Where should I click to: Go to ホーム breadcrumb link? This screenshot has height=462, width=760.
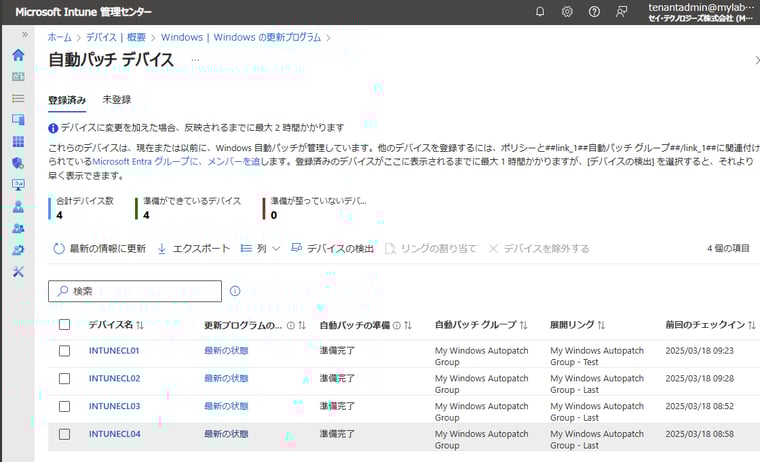[x=59, y=37]
